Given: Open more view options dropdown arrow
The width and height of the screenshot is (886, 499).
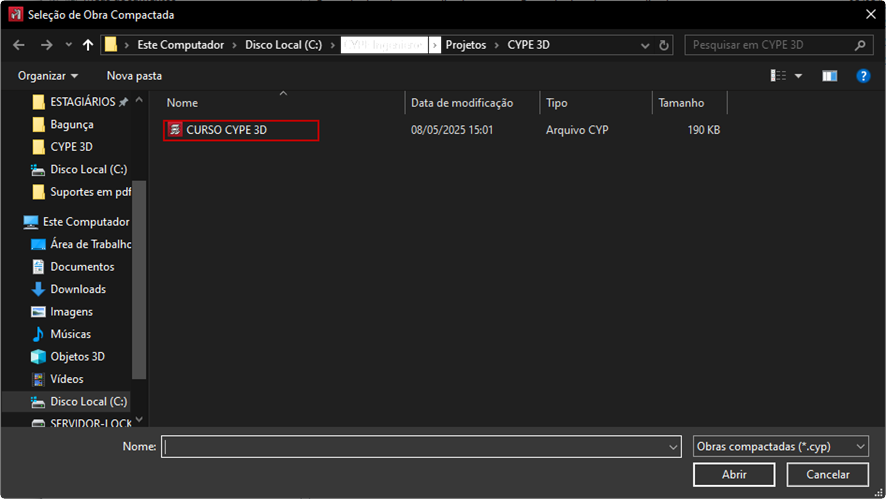Looking at the screenshot, I should point(798,76).
